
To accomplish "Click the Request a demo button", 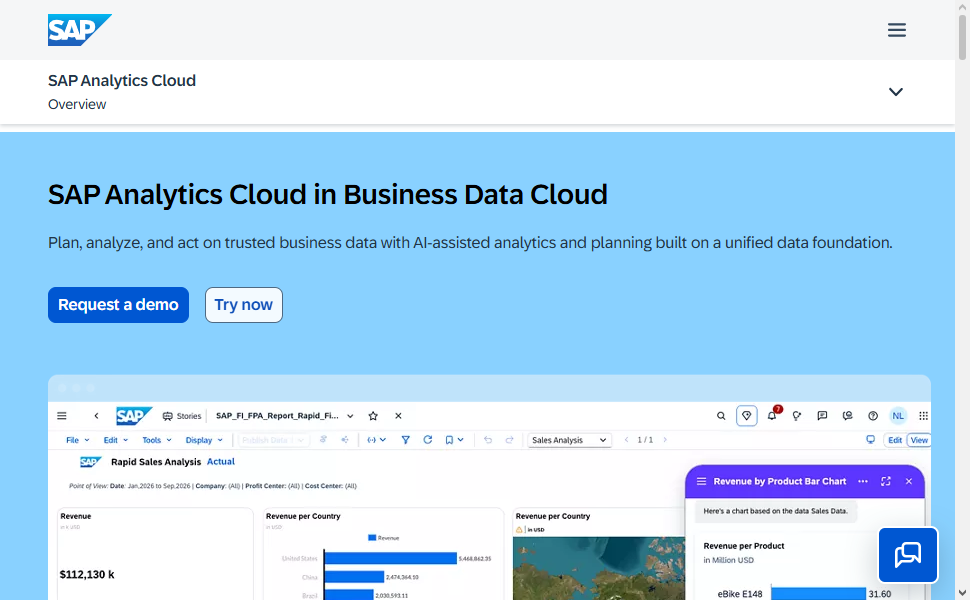I will 118,305.
